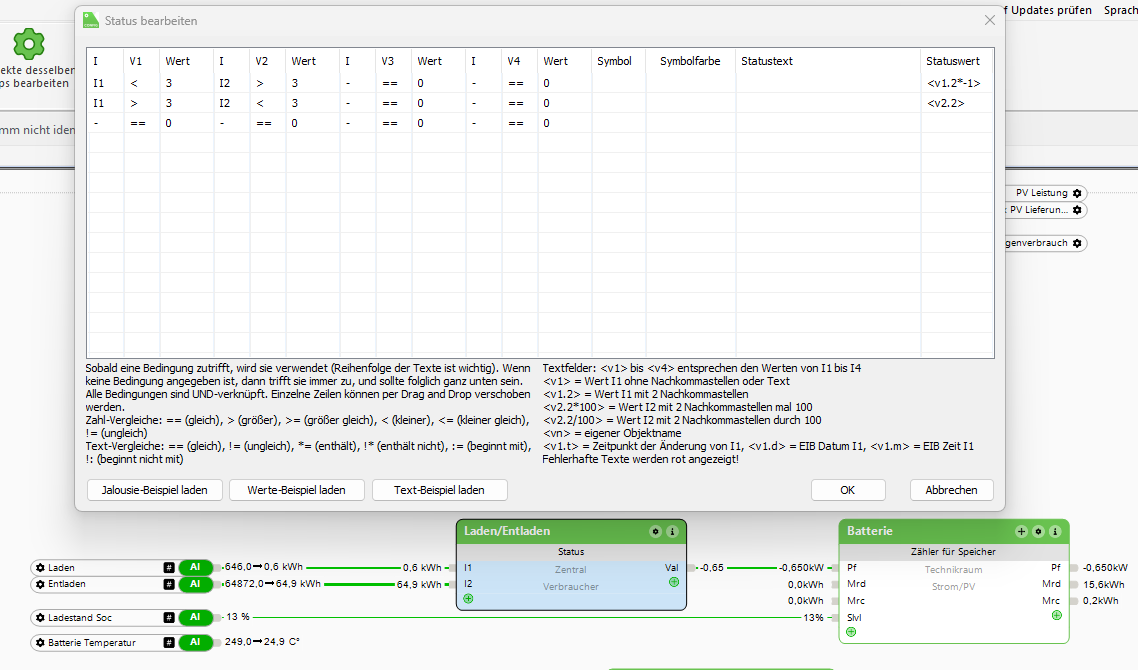Click the gear icon on Ladestand Soc input
Screen dimensions: 1138x670
[x=40, y=618]
